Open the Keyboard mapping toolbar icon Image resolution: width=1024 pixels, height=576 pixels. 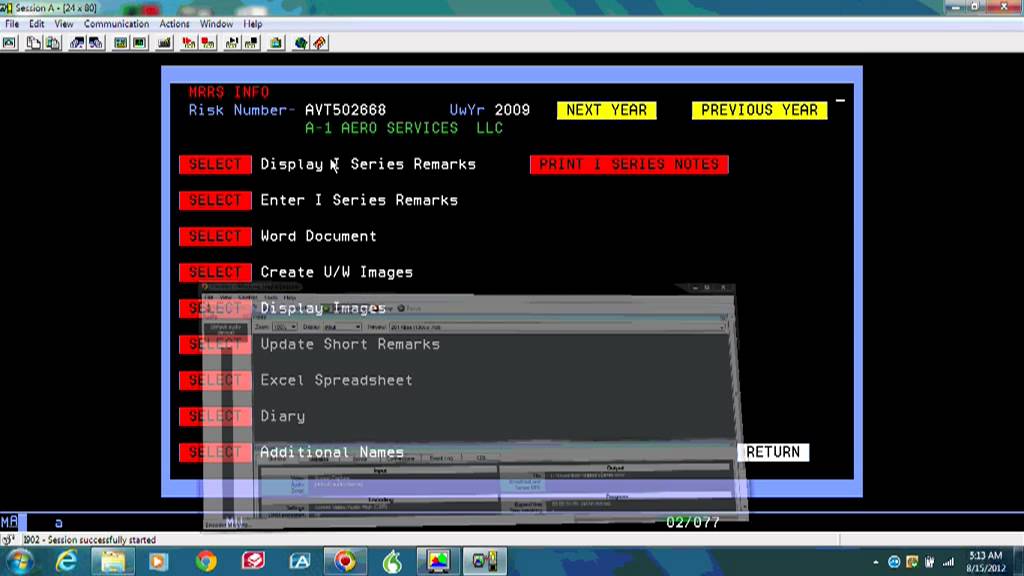[164, 43]
